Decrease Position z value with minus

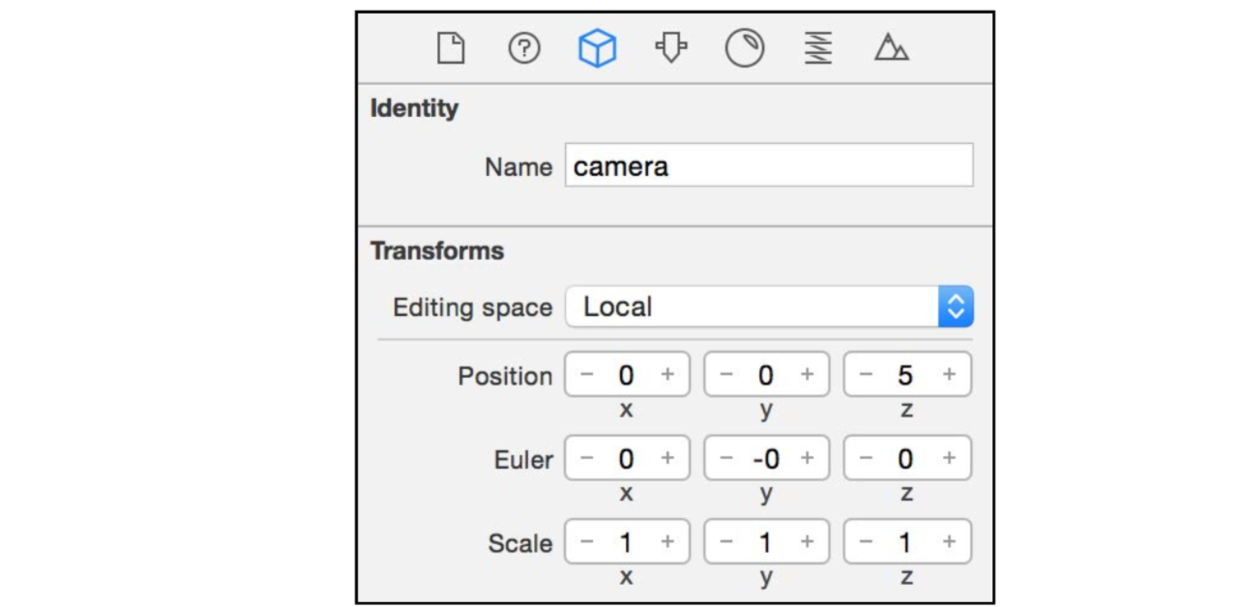click(866, 375)
